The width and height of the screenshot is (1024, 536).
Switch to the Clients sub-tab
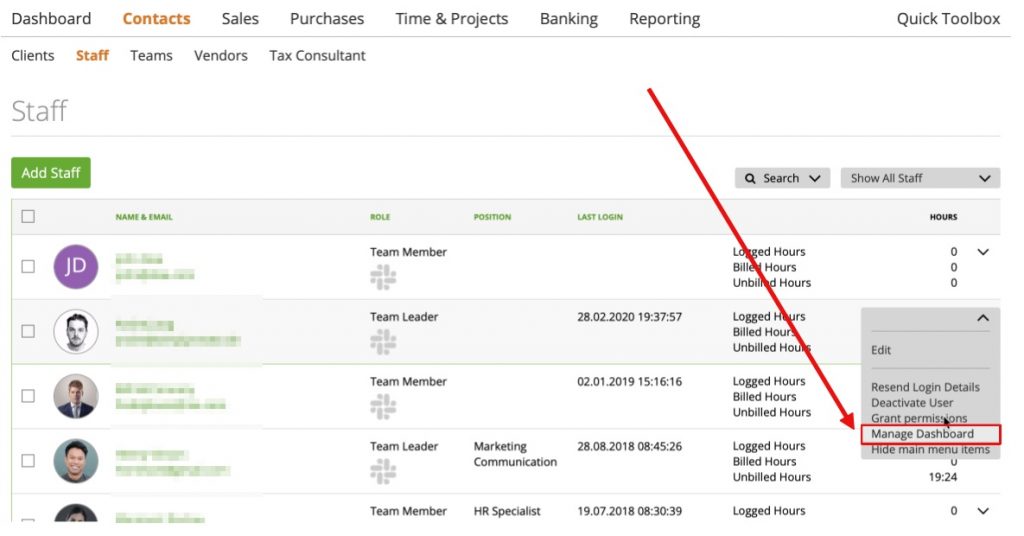33,55
